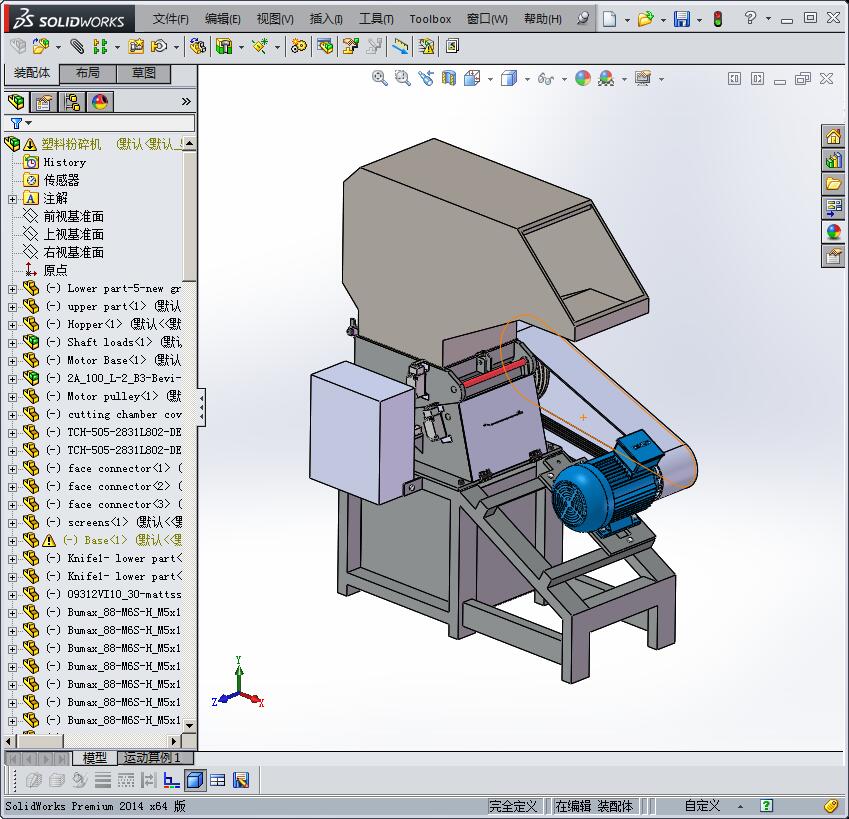This screenshot has height=819, width=849.
Task: Open the 工具(T) menu
Action: pos(376,19)
